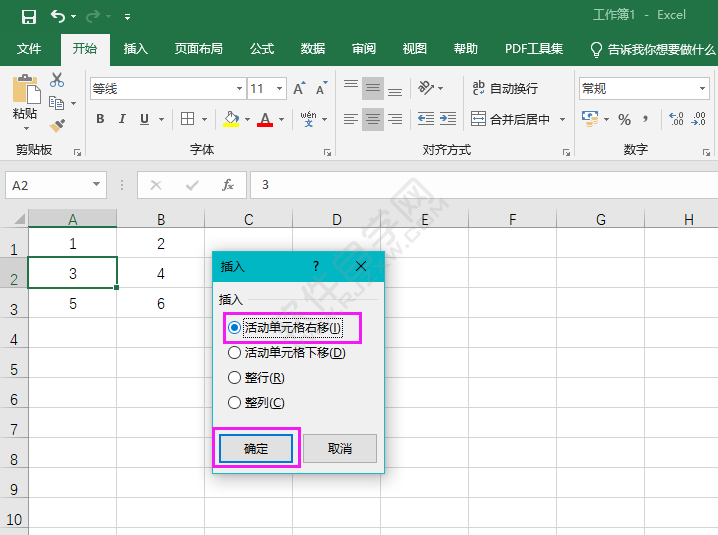Select the shift active cells down option
The width and height of the screenshot is (718, 535).
tap(235, 352)
